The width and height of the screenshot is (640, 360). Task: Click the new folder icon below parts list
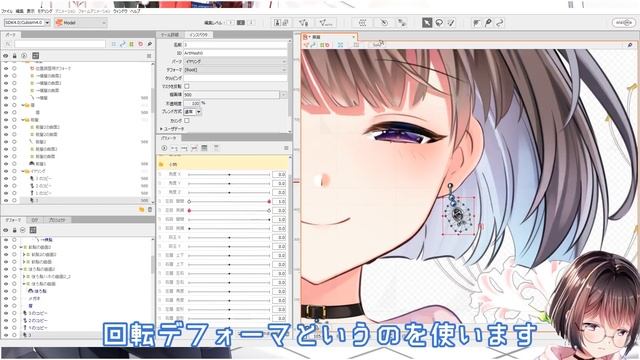pos(142,209)
